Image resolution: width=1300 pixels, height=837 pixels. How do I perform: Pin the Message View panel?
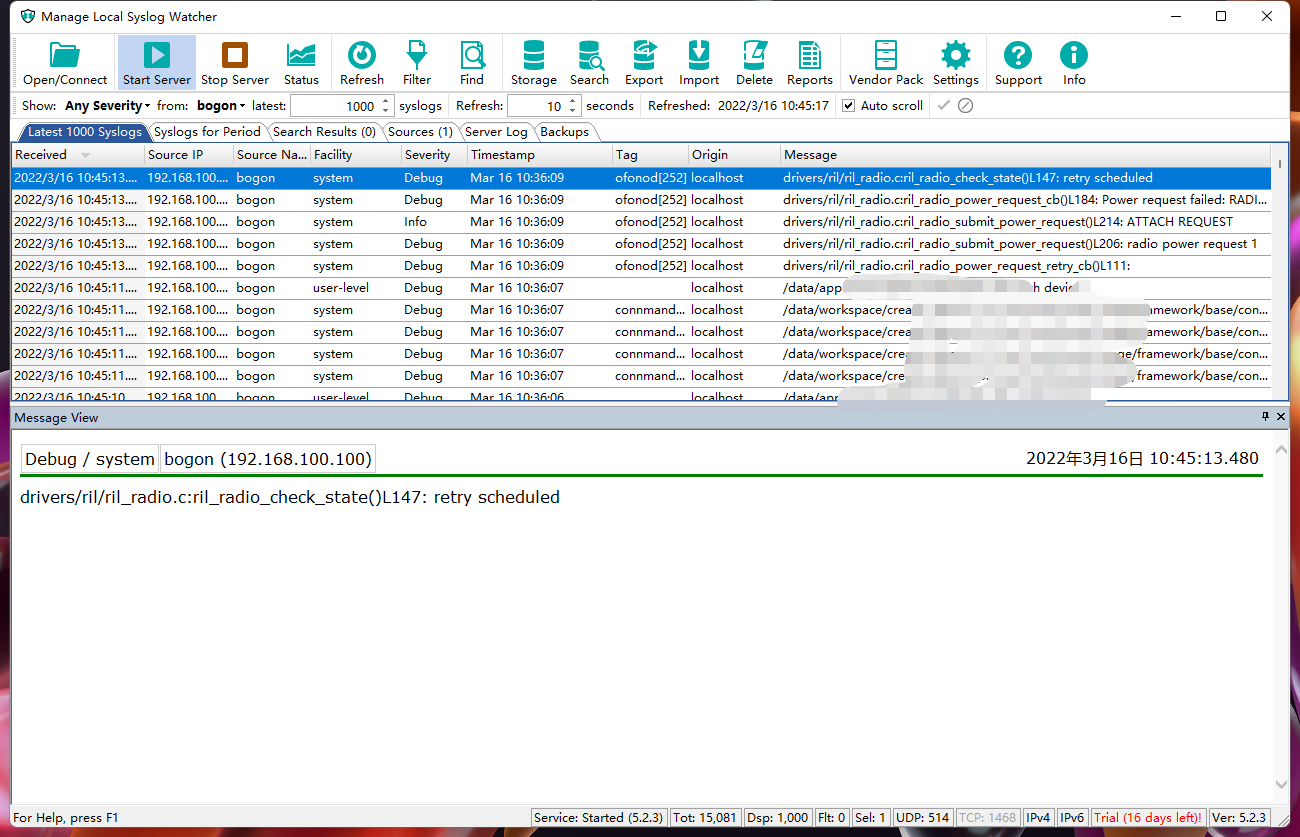(1264, 417)
